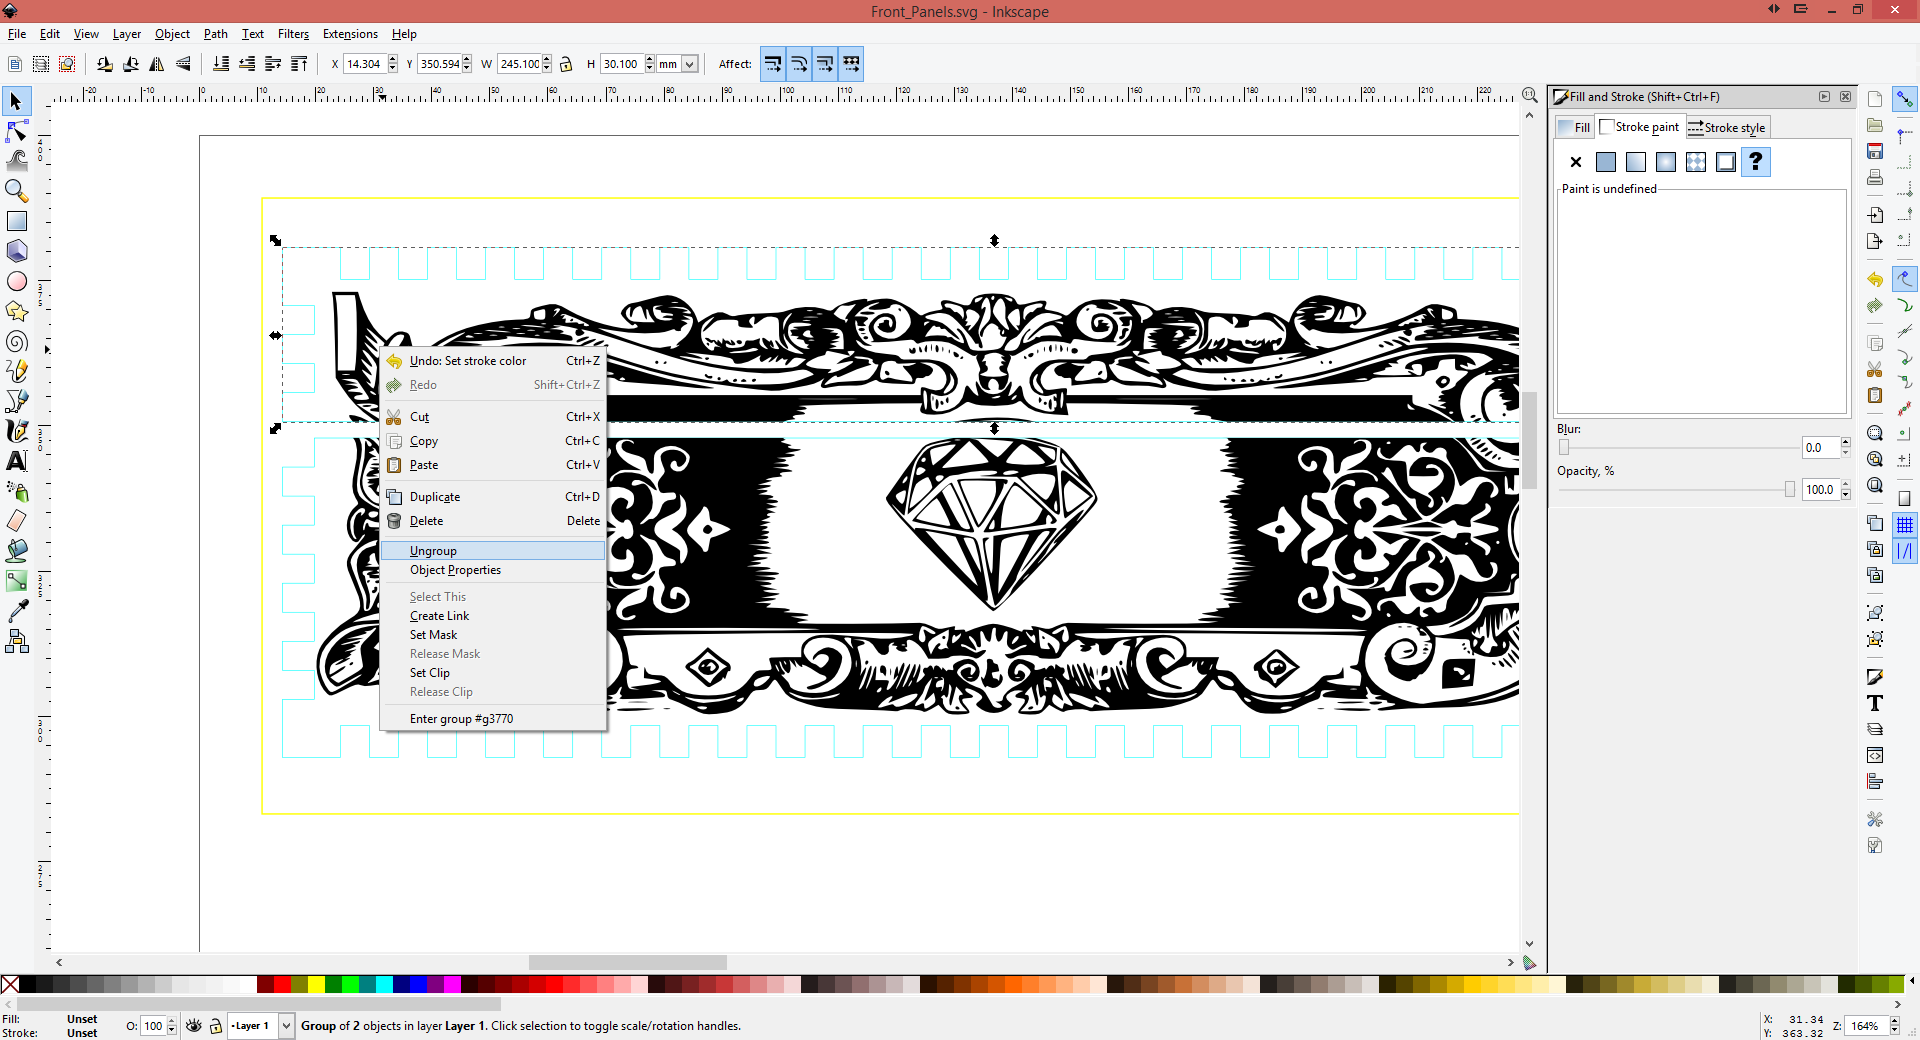
Task: Click the cyan palette swatch
Action: pyautogui.click(x=384, y=985)
